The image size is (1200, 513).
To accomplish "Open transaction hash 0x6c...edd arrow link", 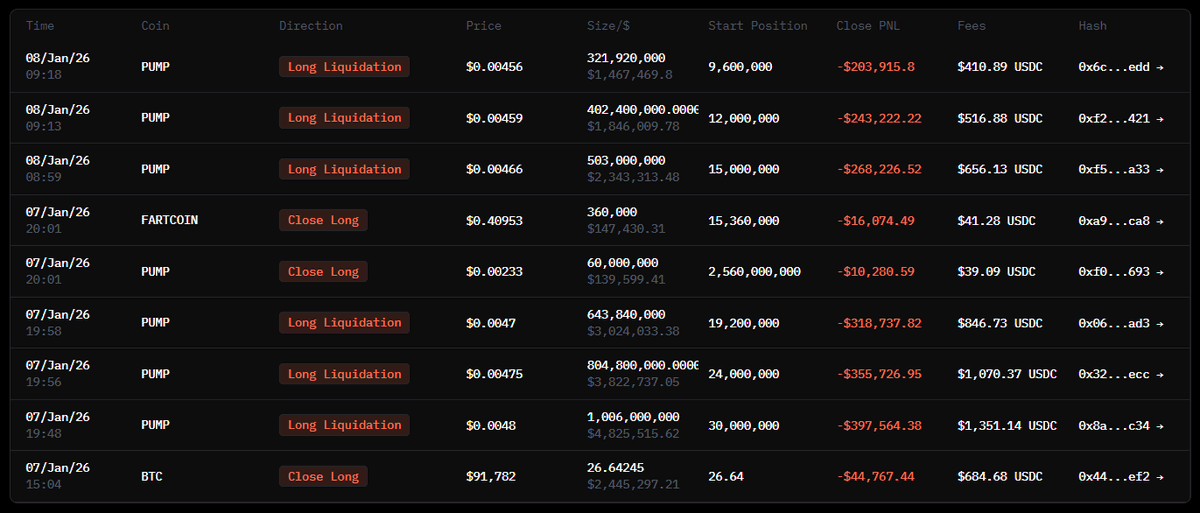I will point(1120,67).
